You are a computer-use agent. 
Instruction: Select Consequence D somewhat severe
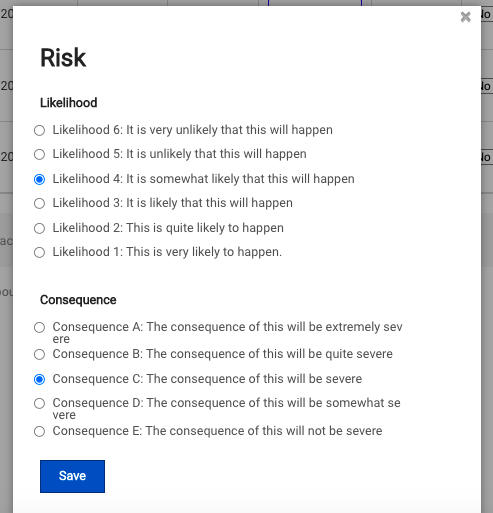[x=39, y=403]
